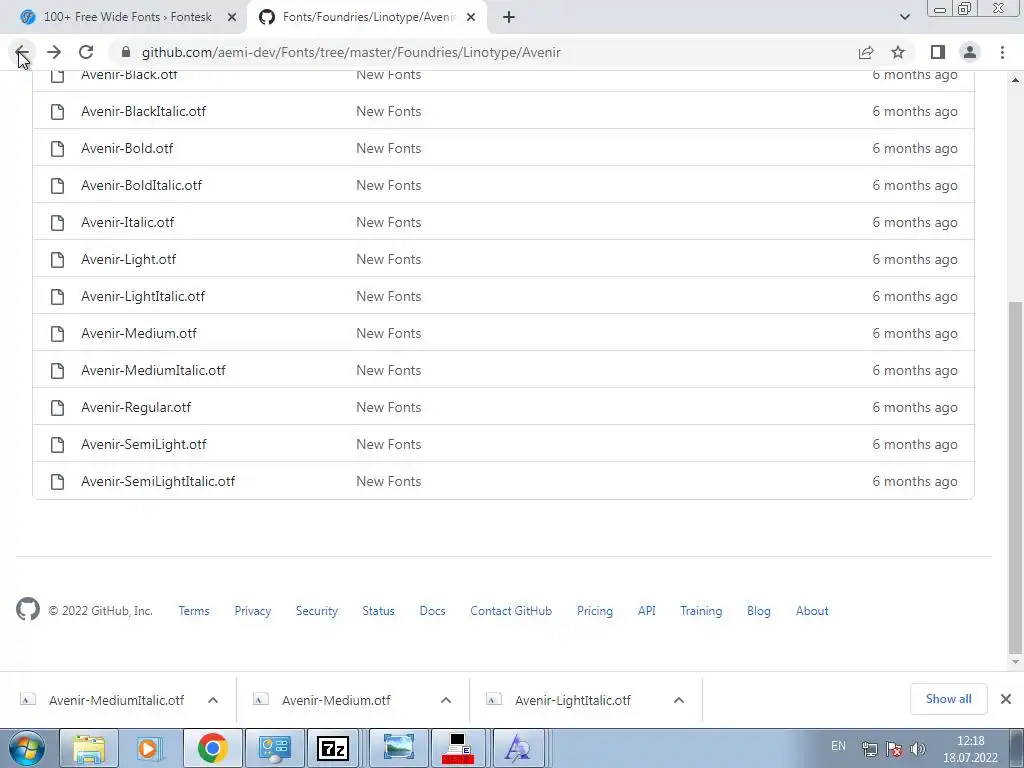The image size is (1024, 768).
Task: Open the Blog footer link
Action: pyautogui.click(x=759, y=611)
